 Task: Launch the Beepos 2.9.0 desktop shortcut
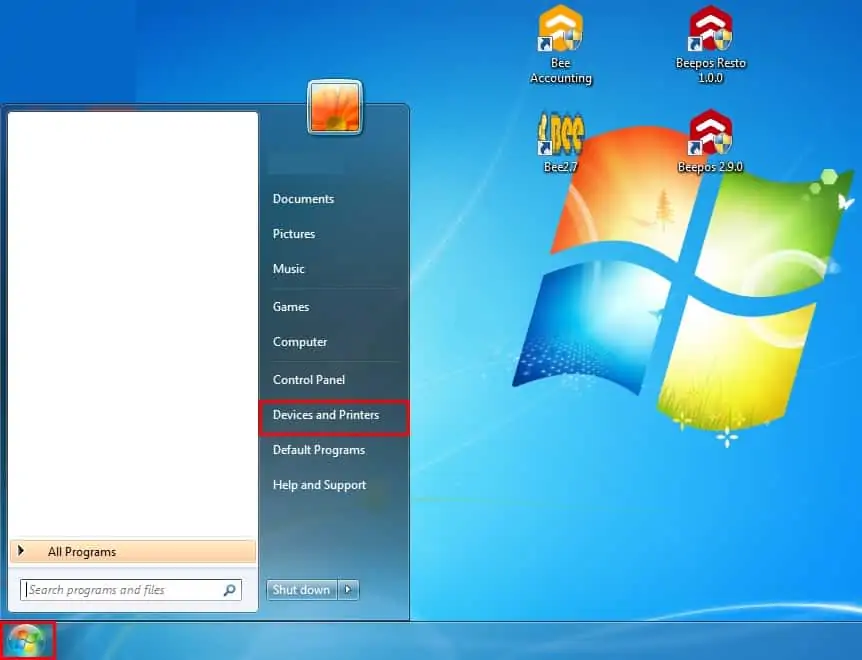(710, 142)
